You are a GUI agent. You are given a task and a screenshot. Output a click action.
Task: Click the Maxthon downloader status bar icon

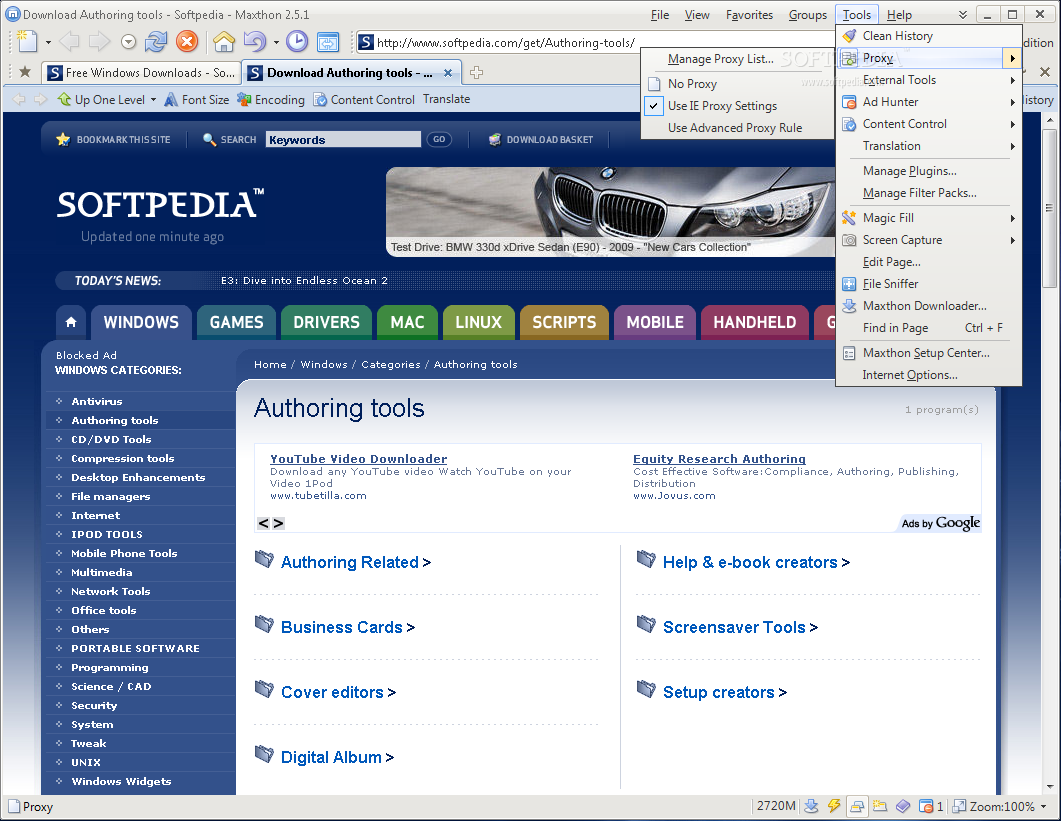tap(811, 806)
